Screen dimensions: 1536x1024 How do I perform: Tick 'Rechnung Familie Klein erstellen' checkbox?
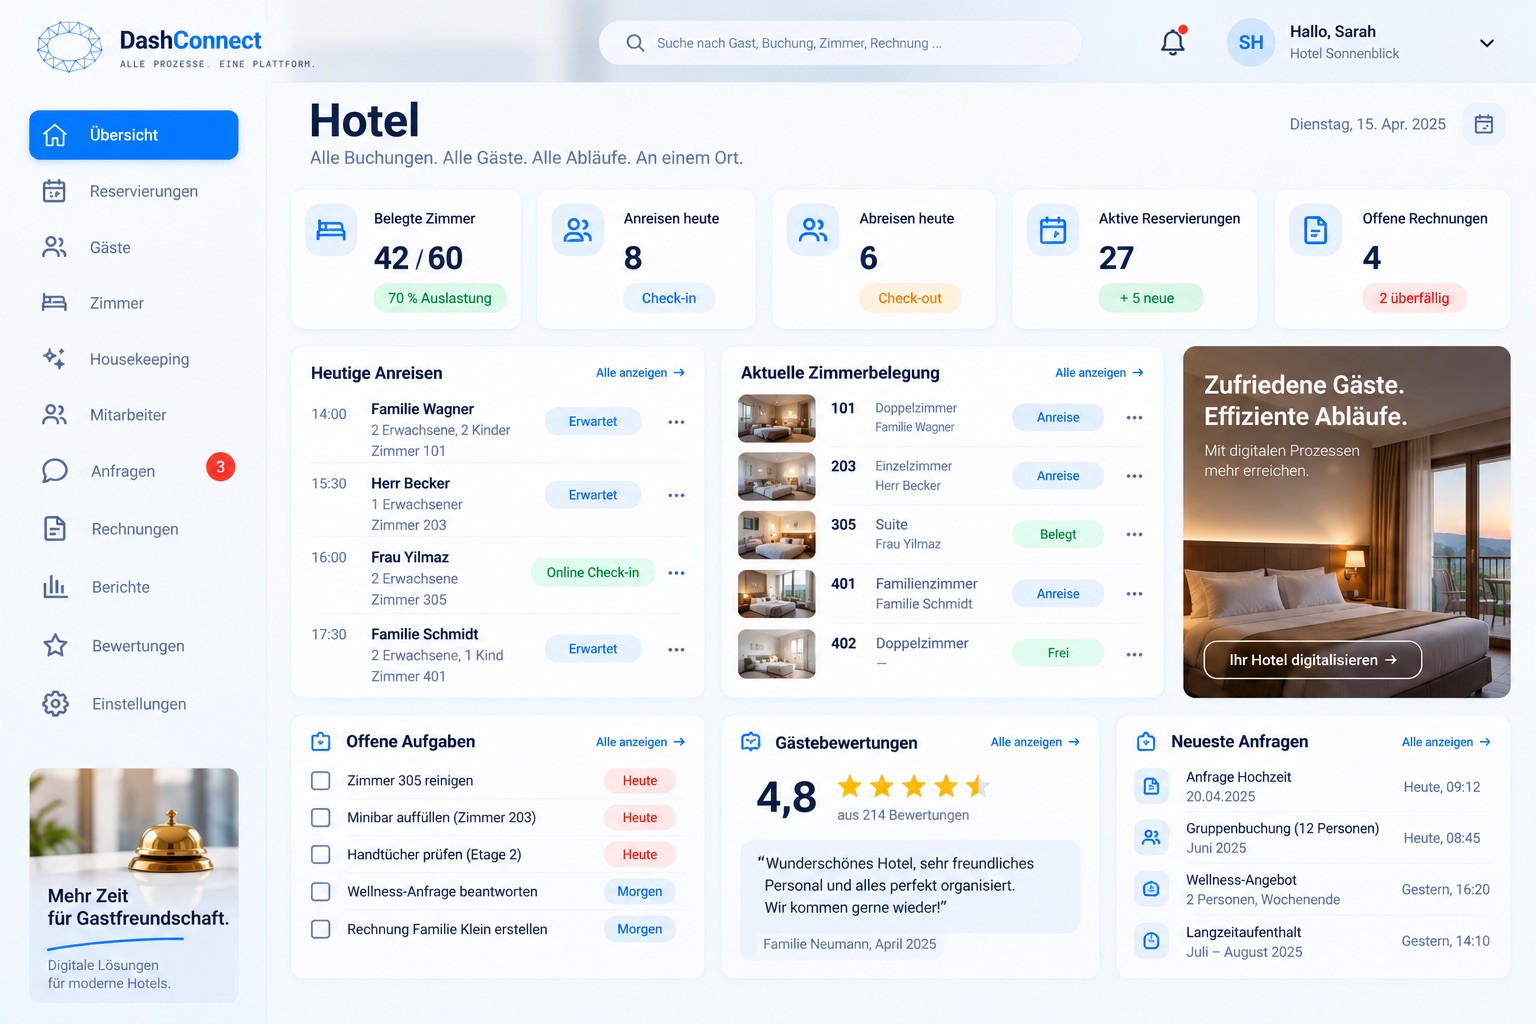click(321, 929)
